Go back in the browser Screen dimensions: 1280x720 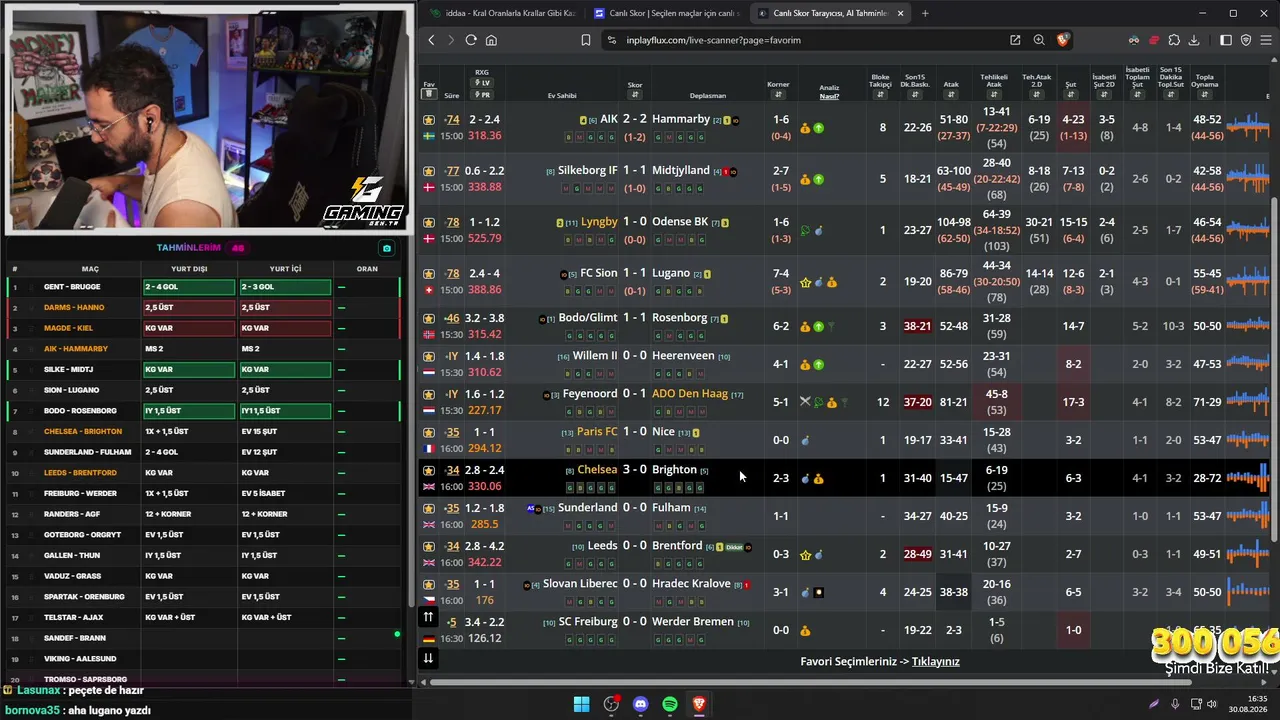point(431,40)
